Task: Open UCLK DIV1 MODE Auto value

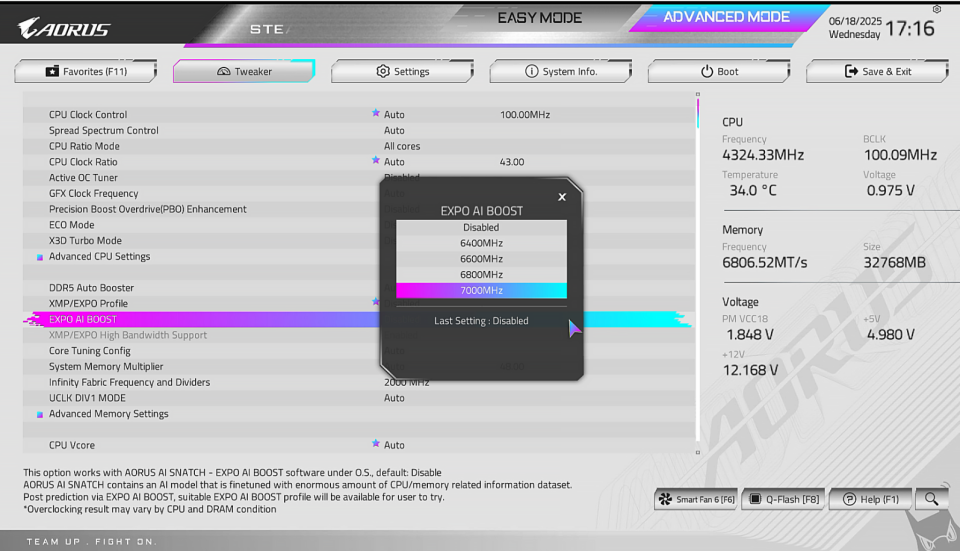Action: pyautogui.click(x=394, y=398)
